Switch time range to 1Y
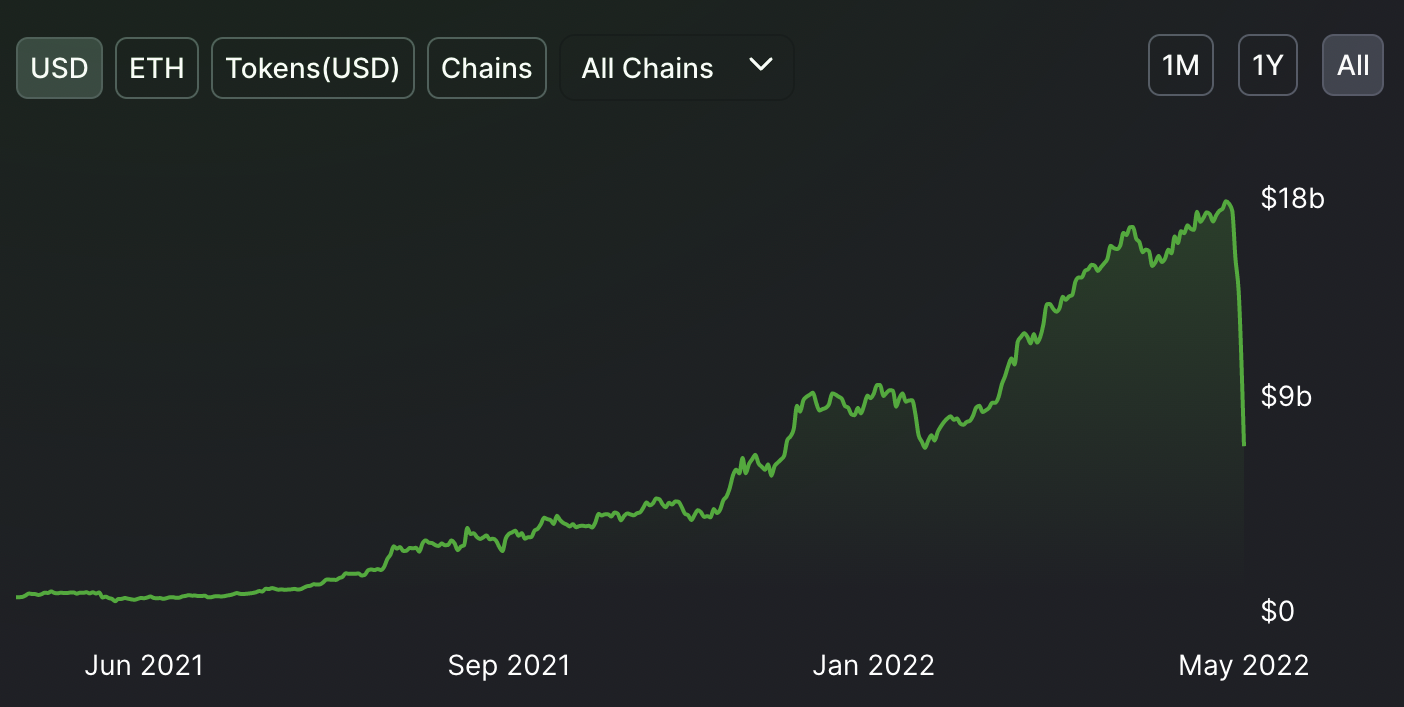Image resolution: width=1404 pixels, height=707 pixels. click(1268, 66)
